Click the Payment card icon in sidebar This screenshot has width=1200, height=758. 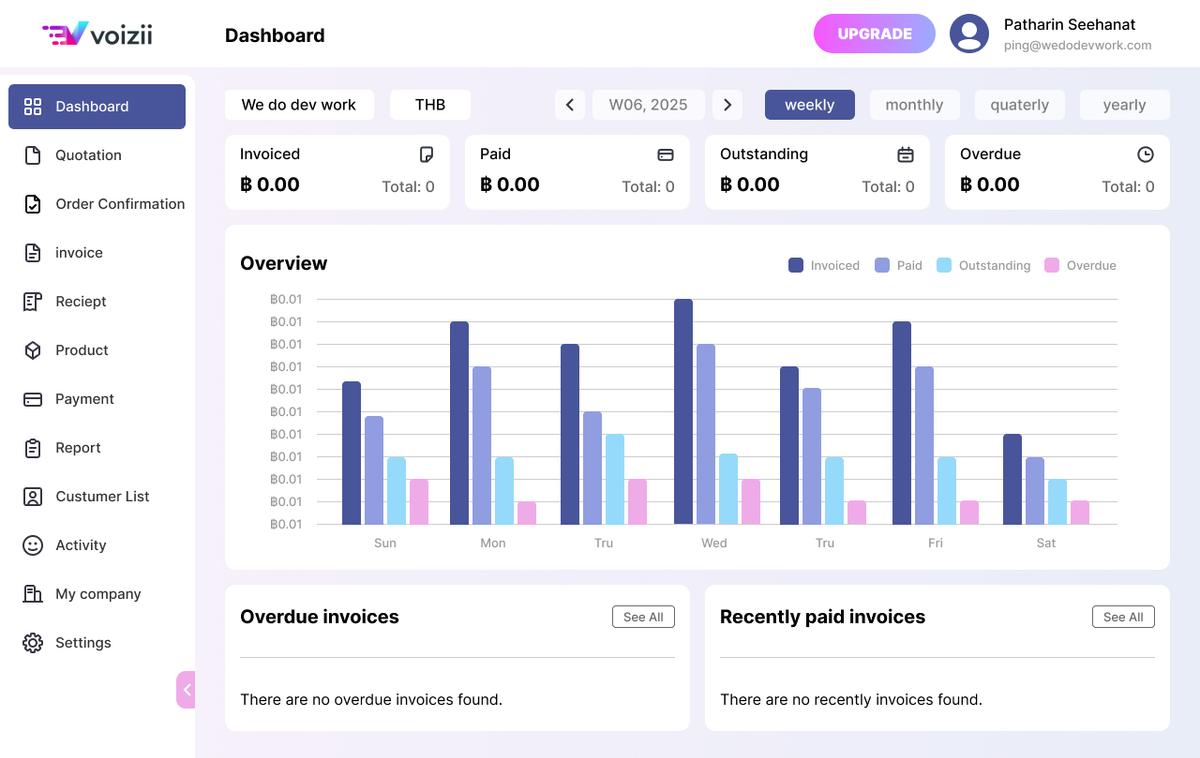(33, 399)
